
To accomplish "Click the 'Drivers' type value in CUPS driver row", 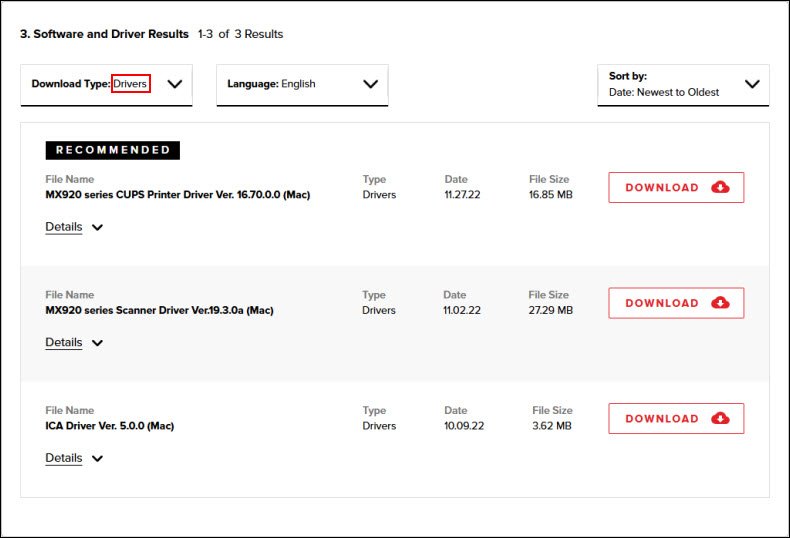I will [379, 194].
